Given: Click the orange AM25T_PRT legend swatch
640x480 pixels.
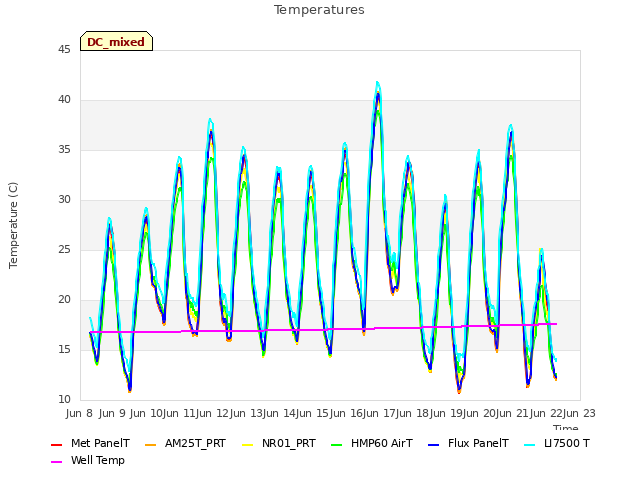Looking at the screenshot, I should tap(151, 444).
